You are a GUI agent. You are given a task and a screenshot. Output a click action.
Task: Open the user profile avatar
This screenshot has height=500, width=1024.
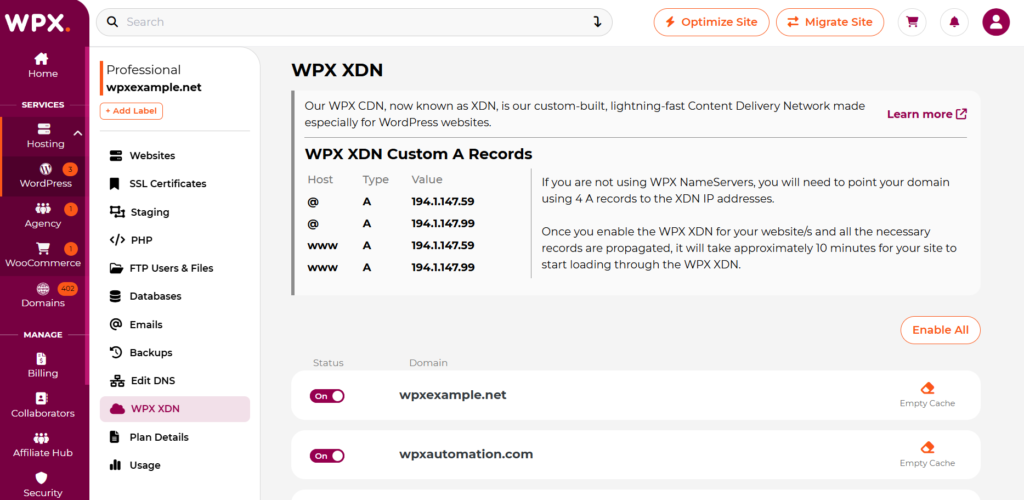point(996,22)
